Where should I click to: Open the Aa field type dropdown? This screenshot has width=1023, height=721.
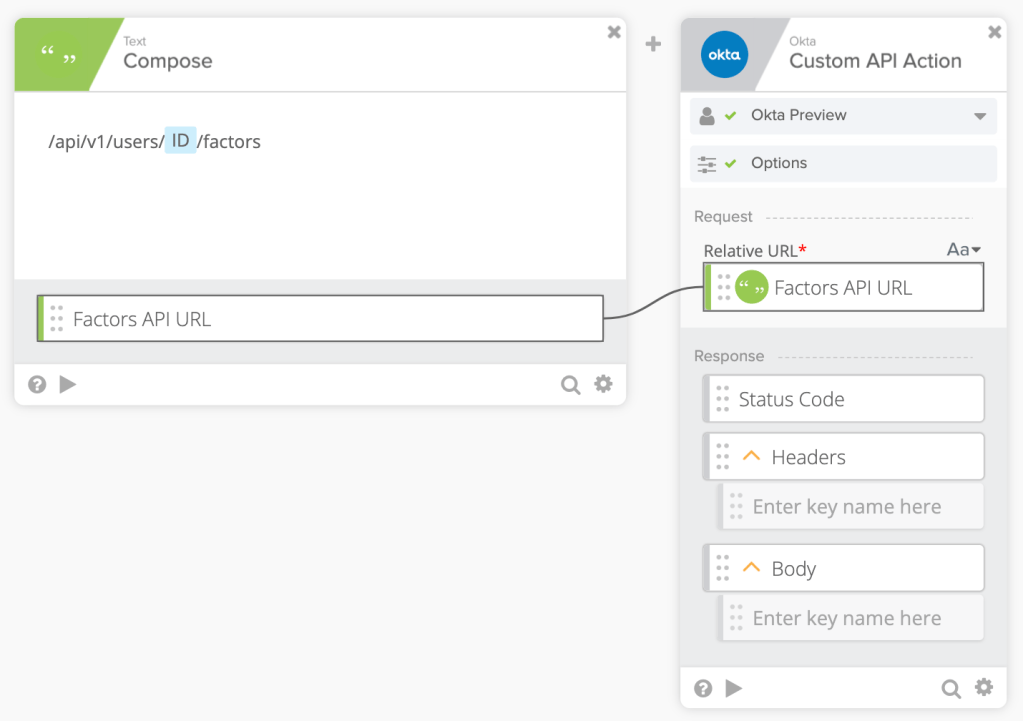(963, 250)
